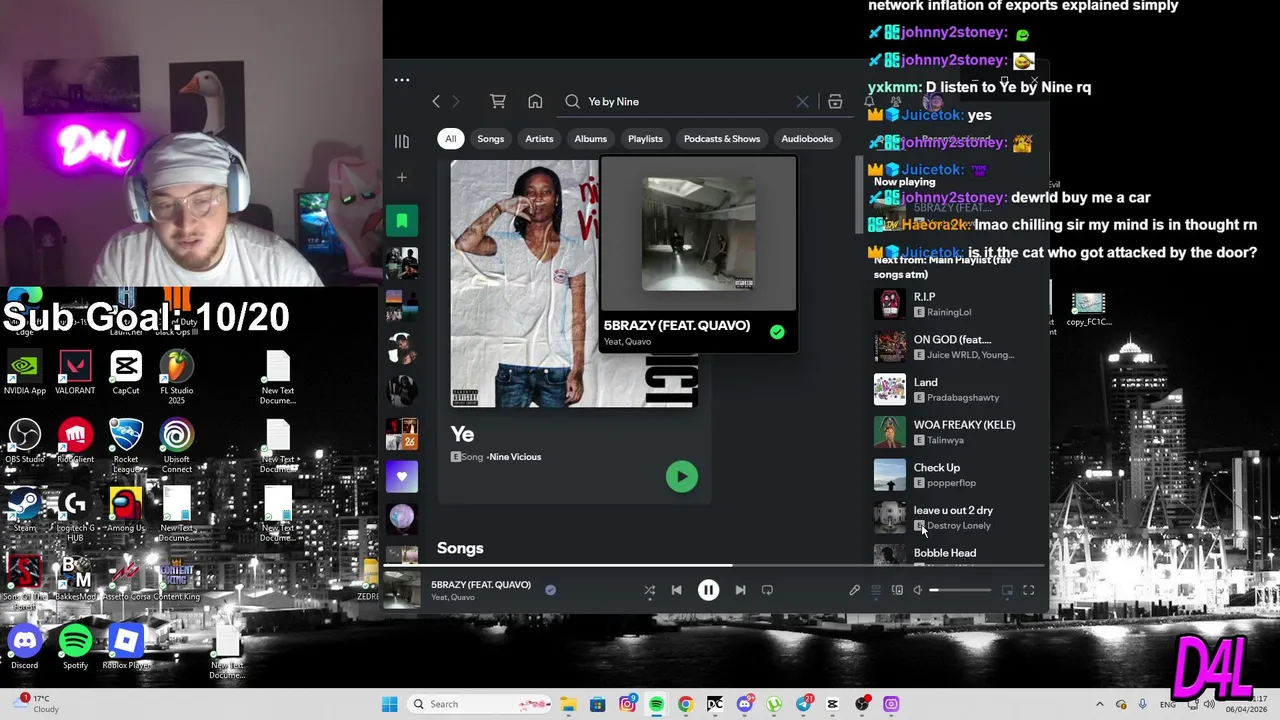
Task: Open the Discord desktop shortcut
Action: [25, 647]
